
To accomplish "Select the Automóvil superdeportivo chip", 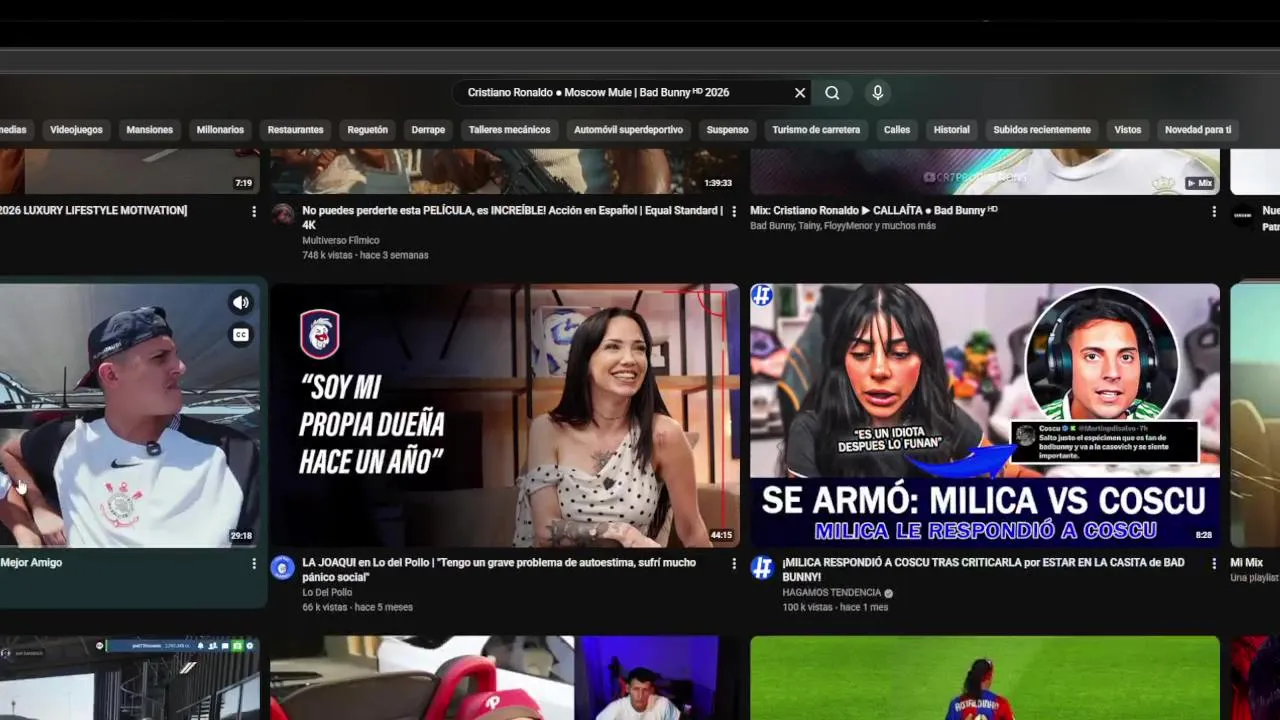I will click(628, 130).
